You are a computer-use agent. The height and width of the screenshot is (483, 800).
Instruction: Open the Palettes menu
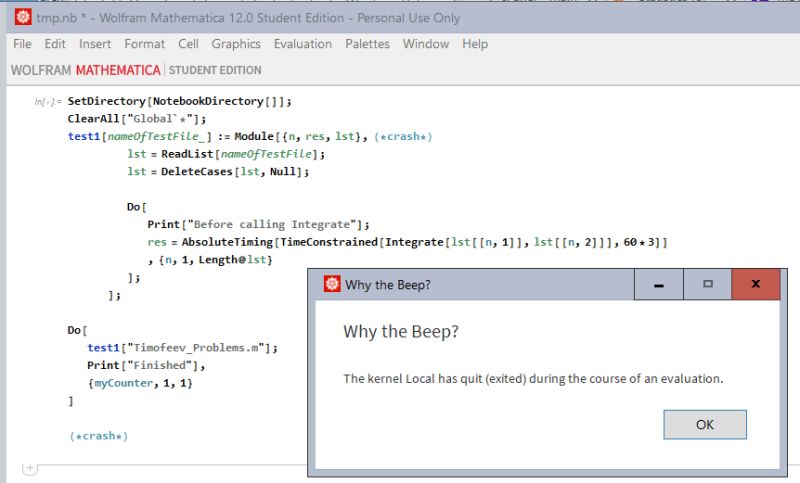[x=367, y=44]
